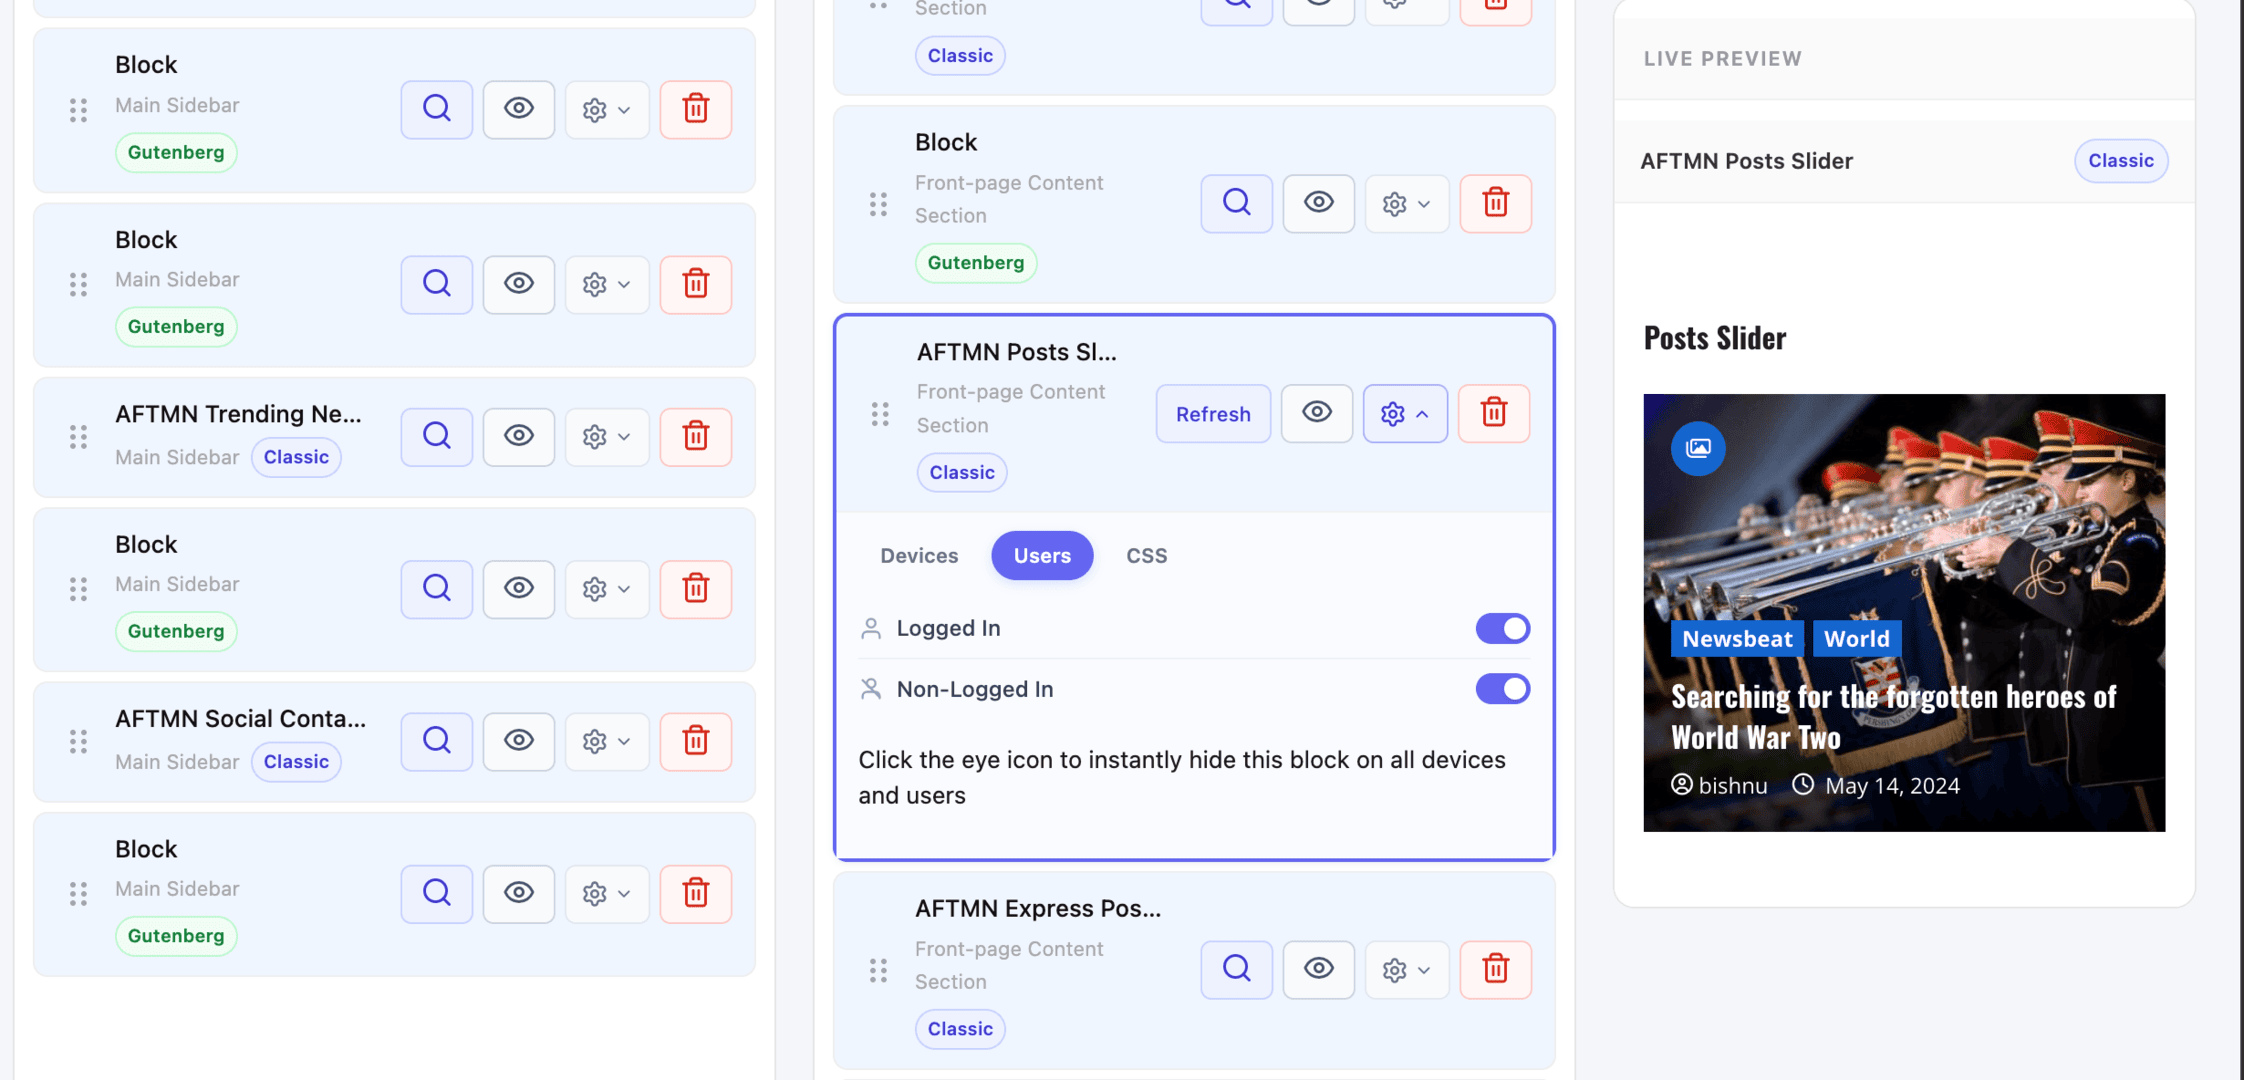The height and width of the screenshot is (1080, 2244).
Task: Open the Newsbeat category in preview
Action: pos(1737,639)
